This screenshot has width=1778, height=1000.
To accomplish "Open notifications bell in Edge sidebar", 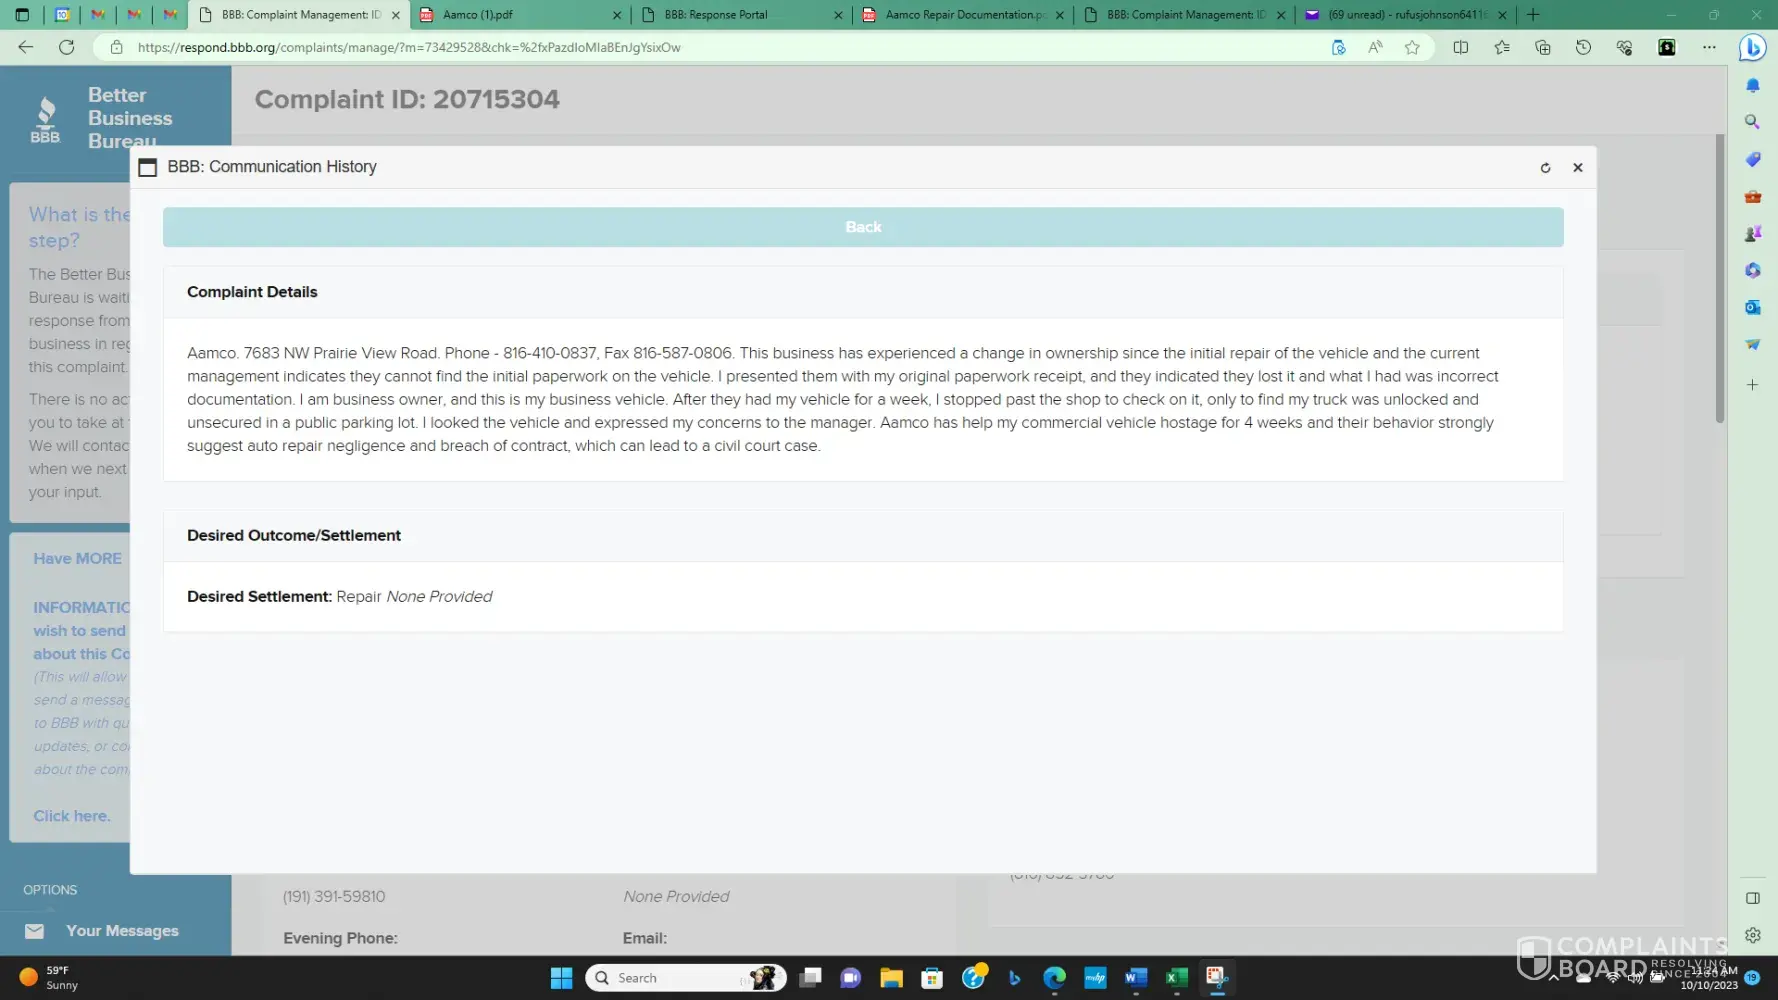I will 1753,86.
